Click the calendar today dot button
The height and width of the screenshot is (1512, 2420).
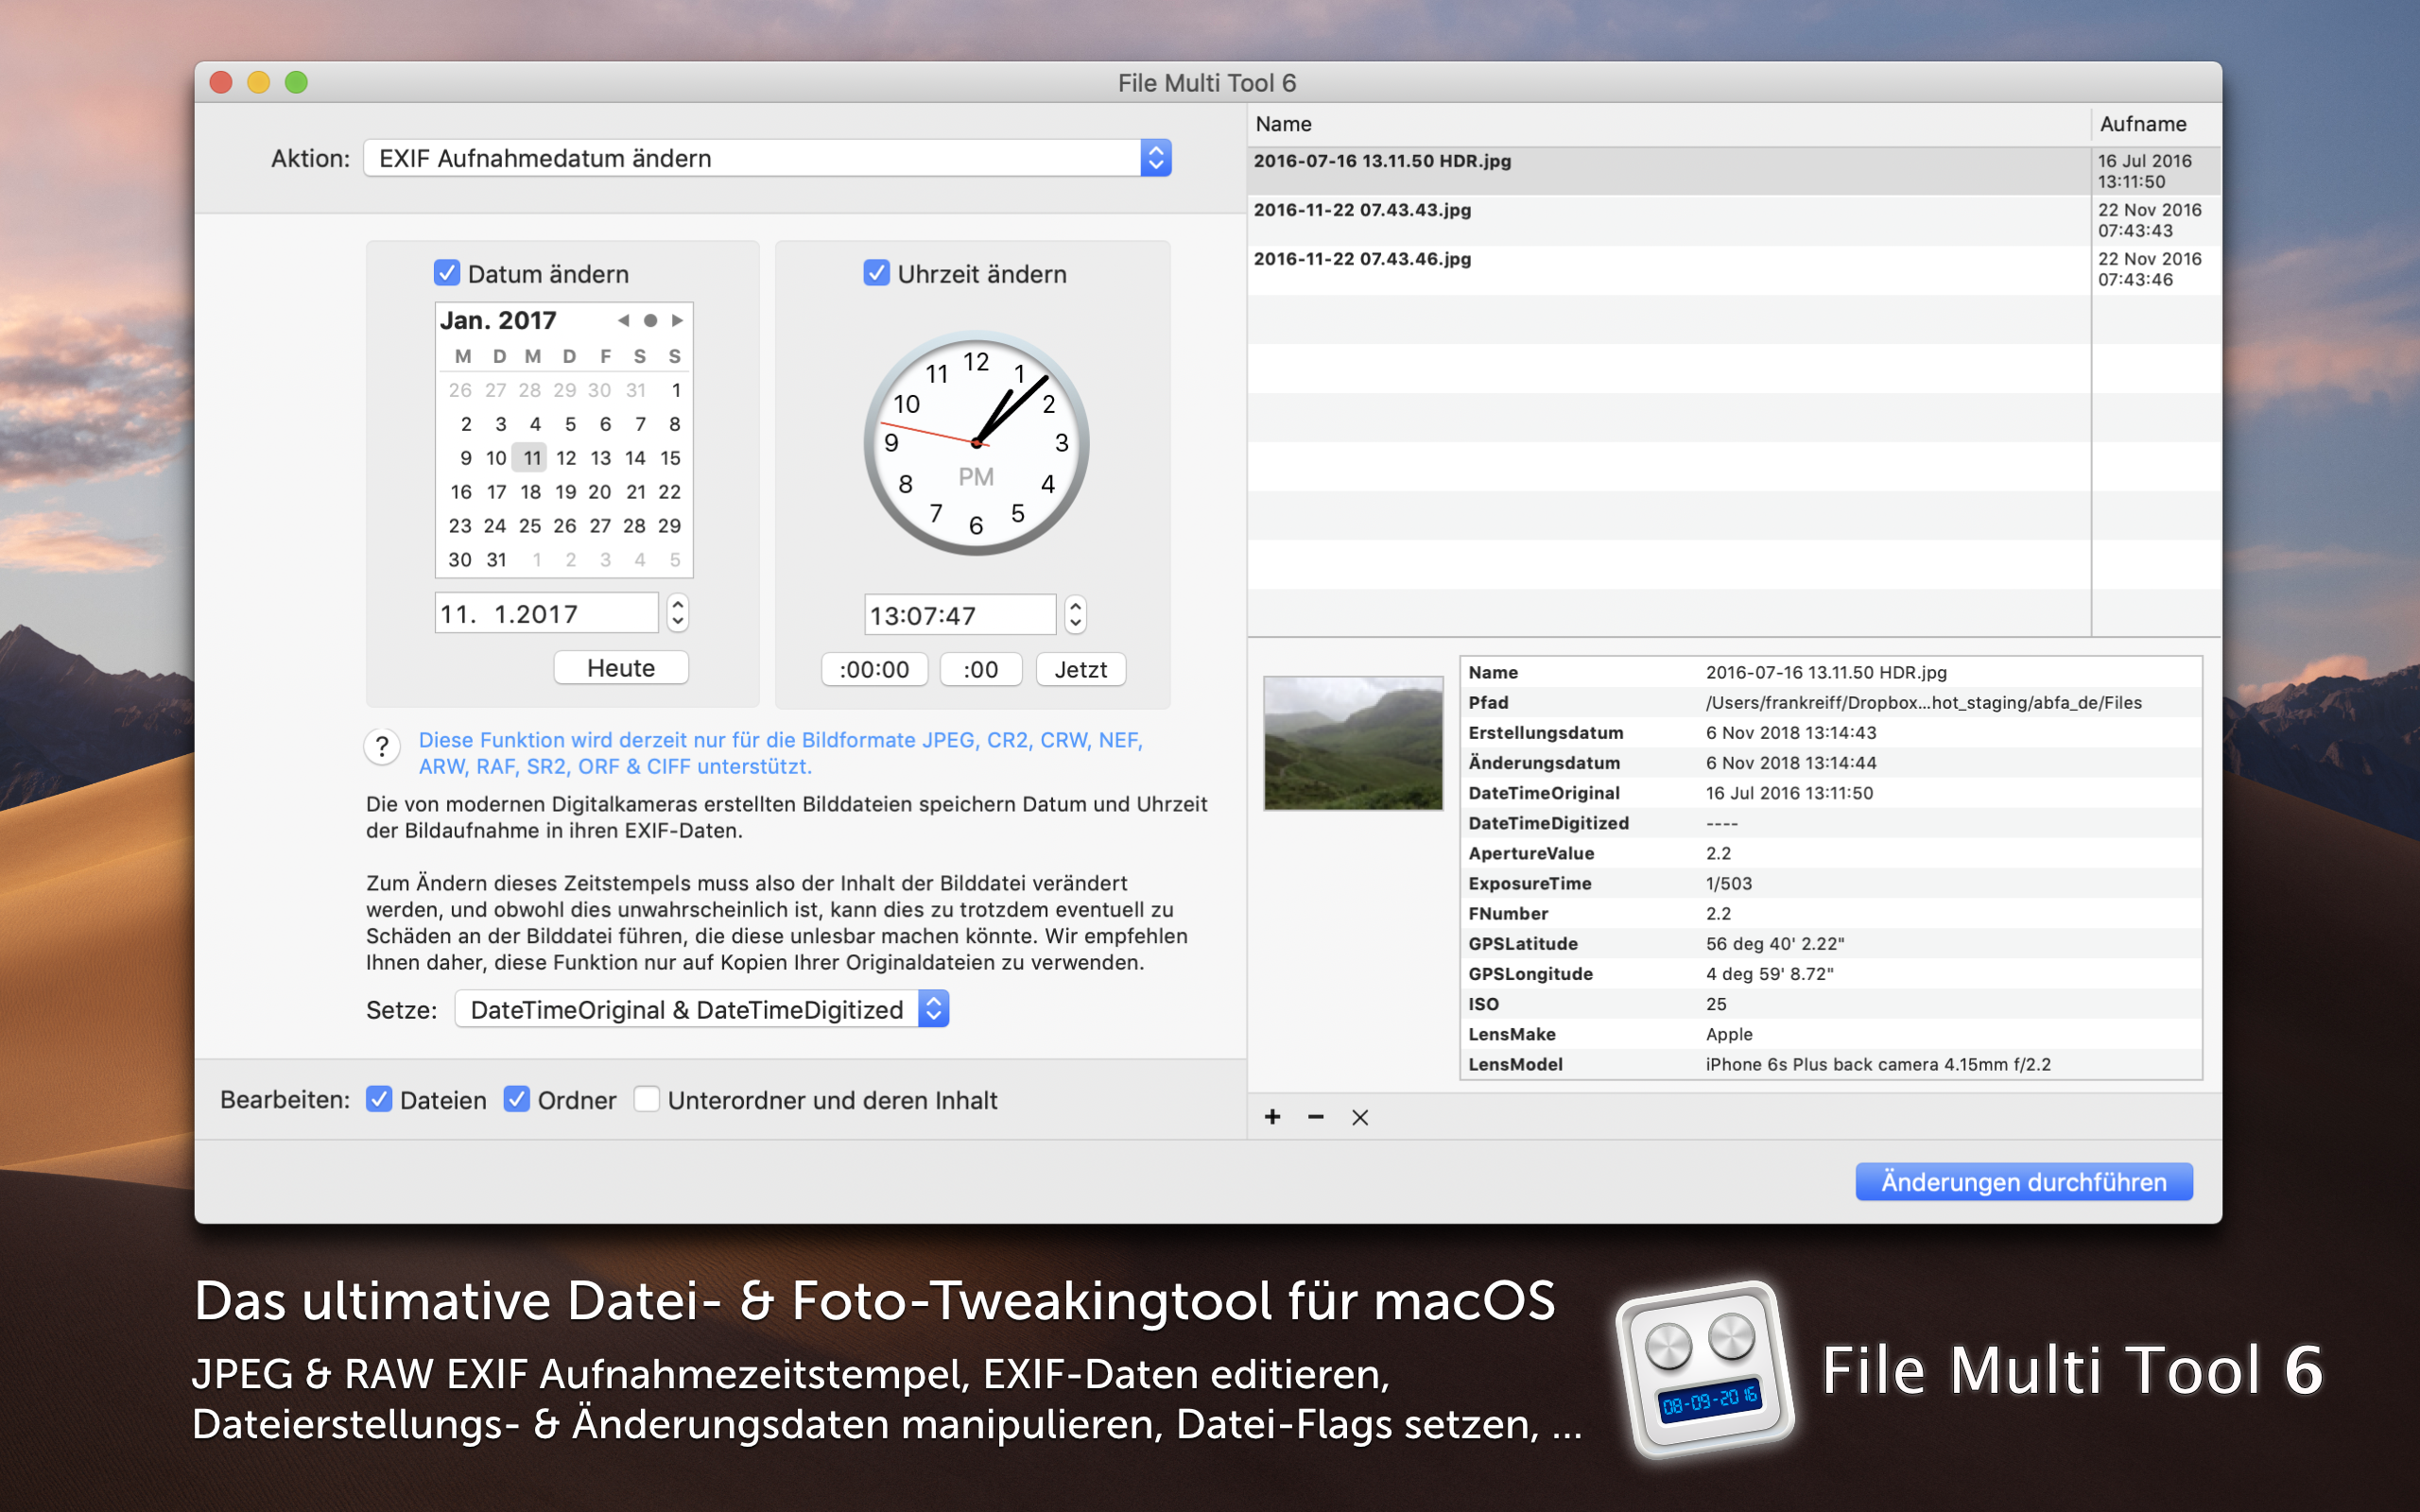point(651,320)
